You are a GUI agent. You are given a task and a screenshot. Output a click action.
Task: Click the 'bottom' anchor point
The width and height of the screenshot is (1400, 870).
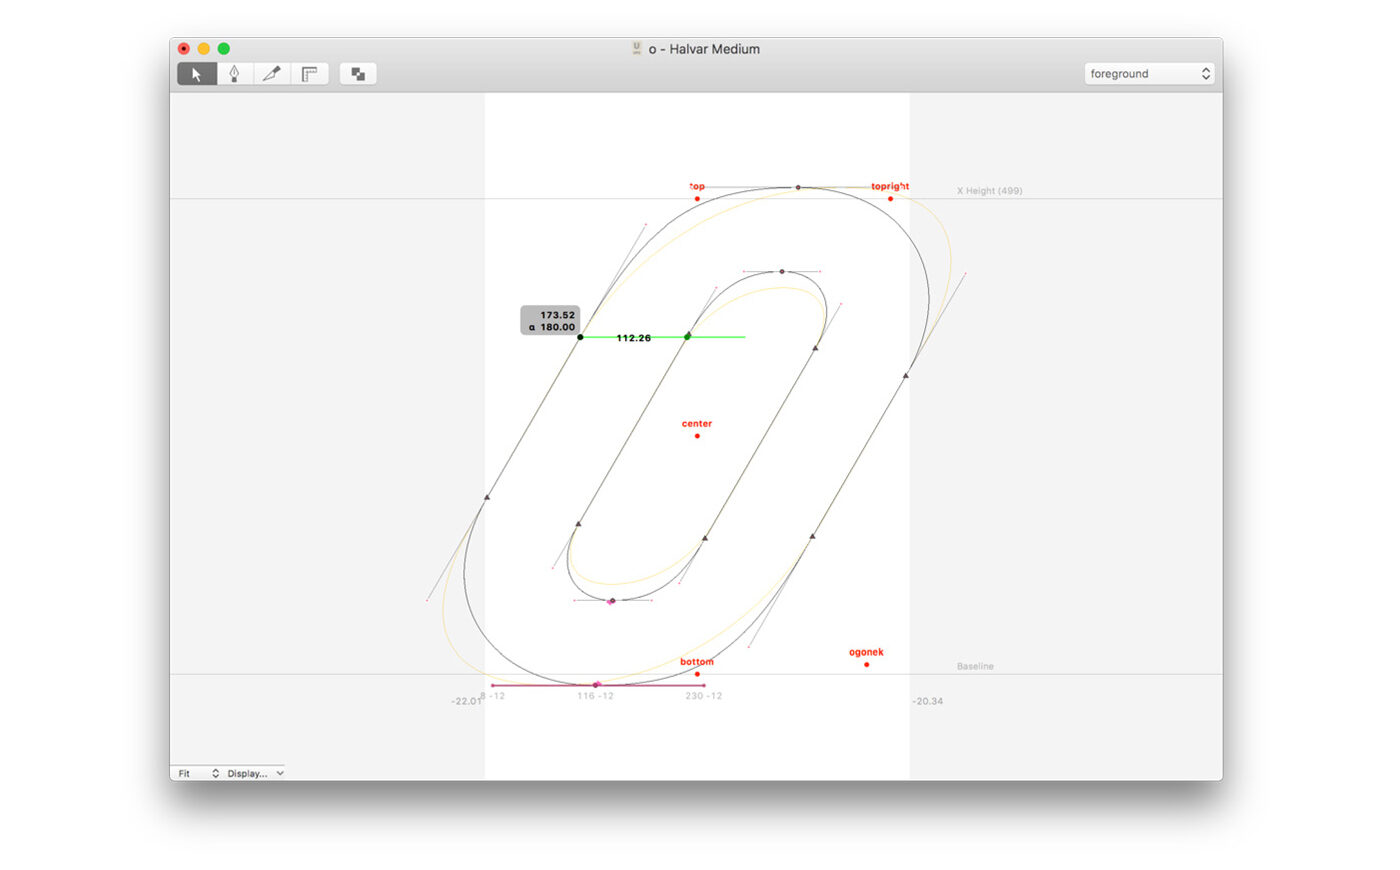(x=697, y=674)
